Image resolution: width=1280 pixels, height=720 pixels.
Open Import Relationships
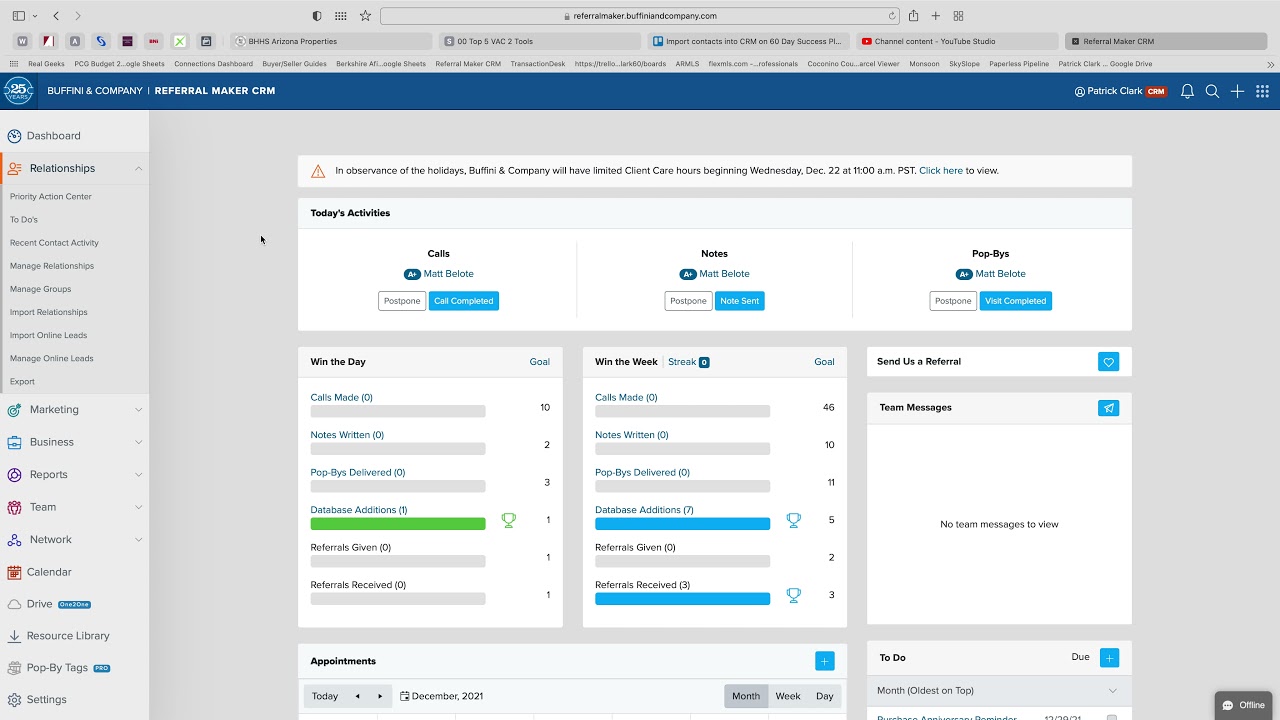pyautogui.click(x=49, y=312)
